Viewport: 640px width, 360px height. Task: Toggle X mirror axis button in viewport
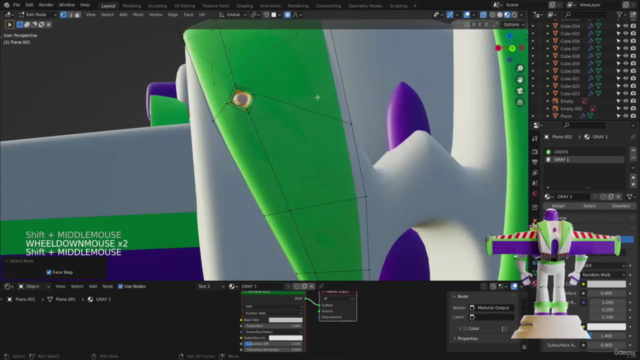tap(473, 24)
